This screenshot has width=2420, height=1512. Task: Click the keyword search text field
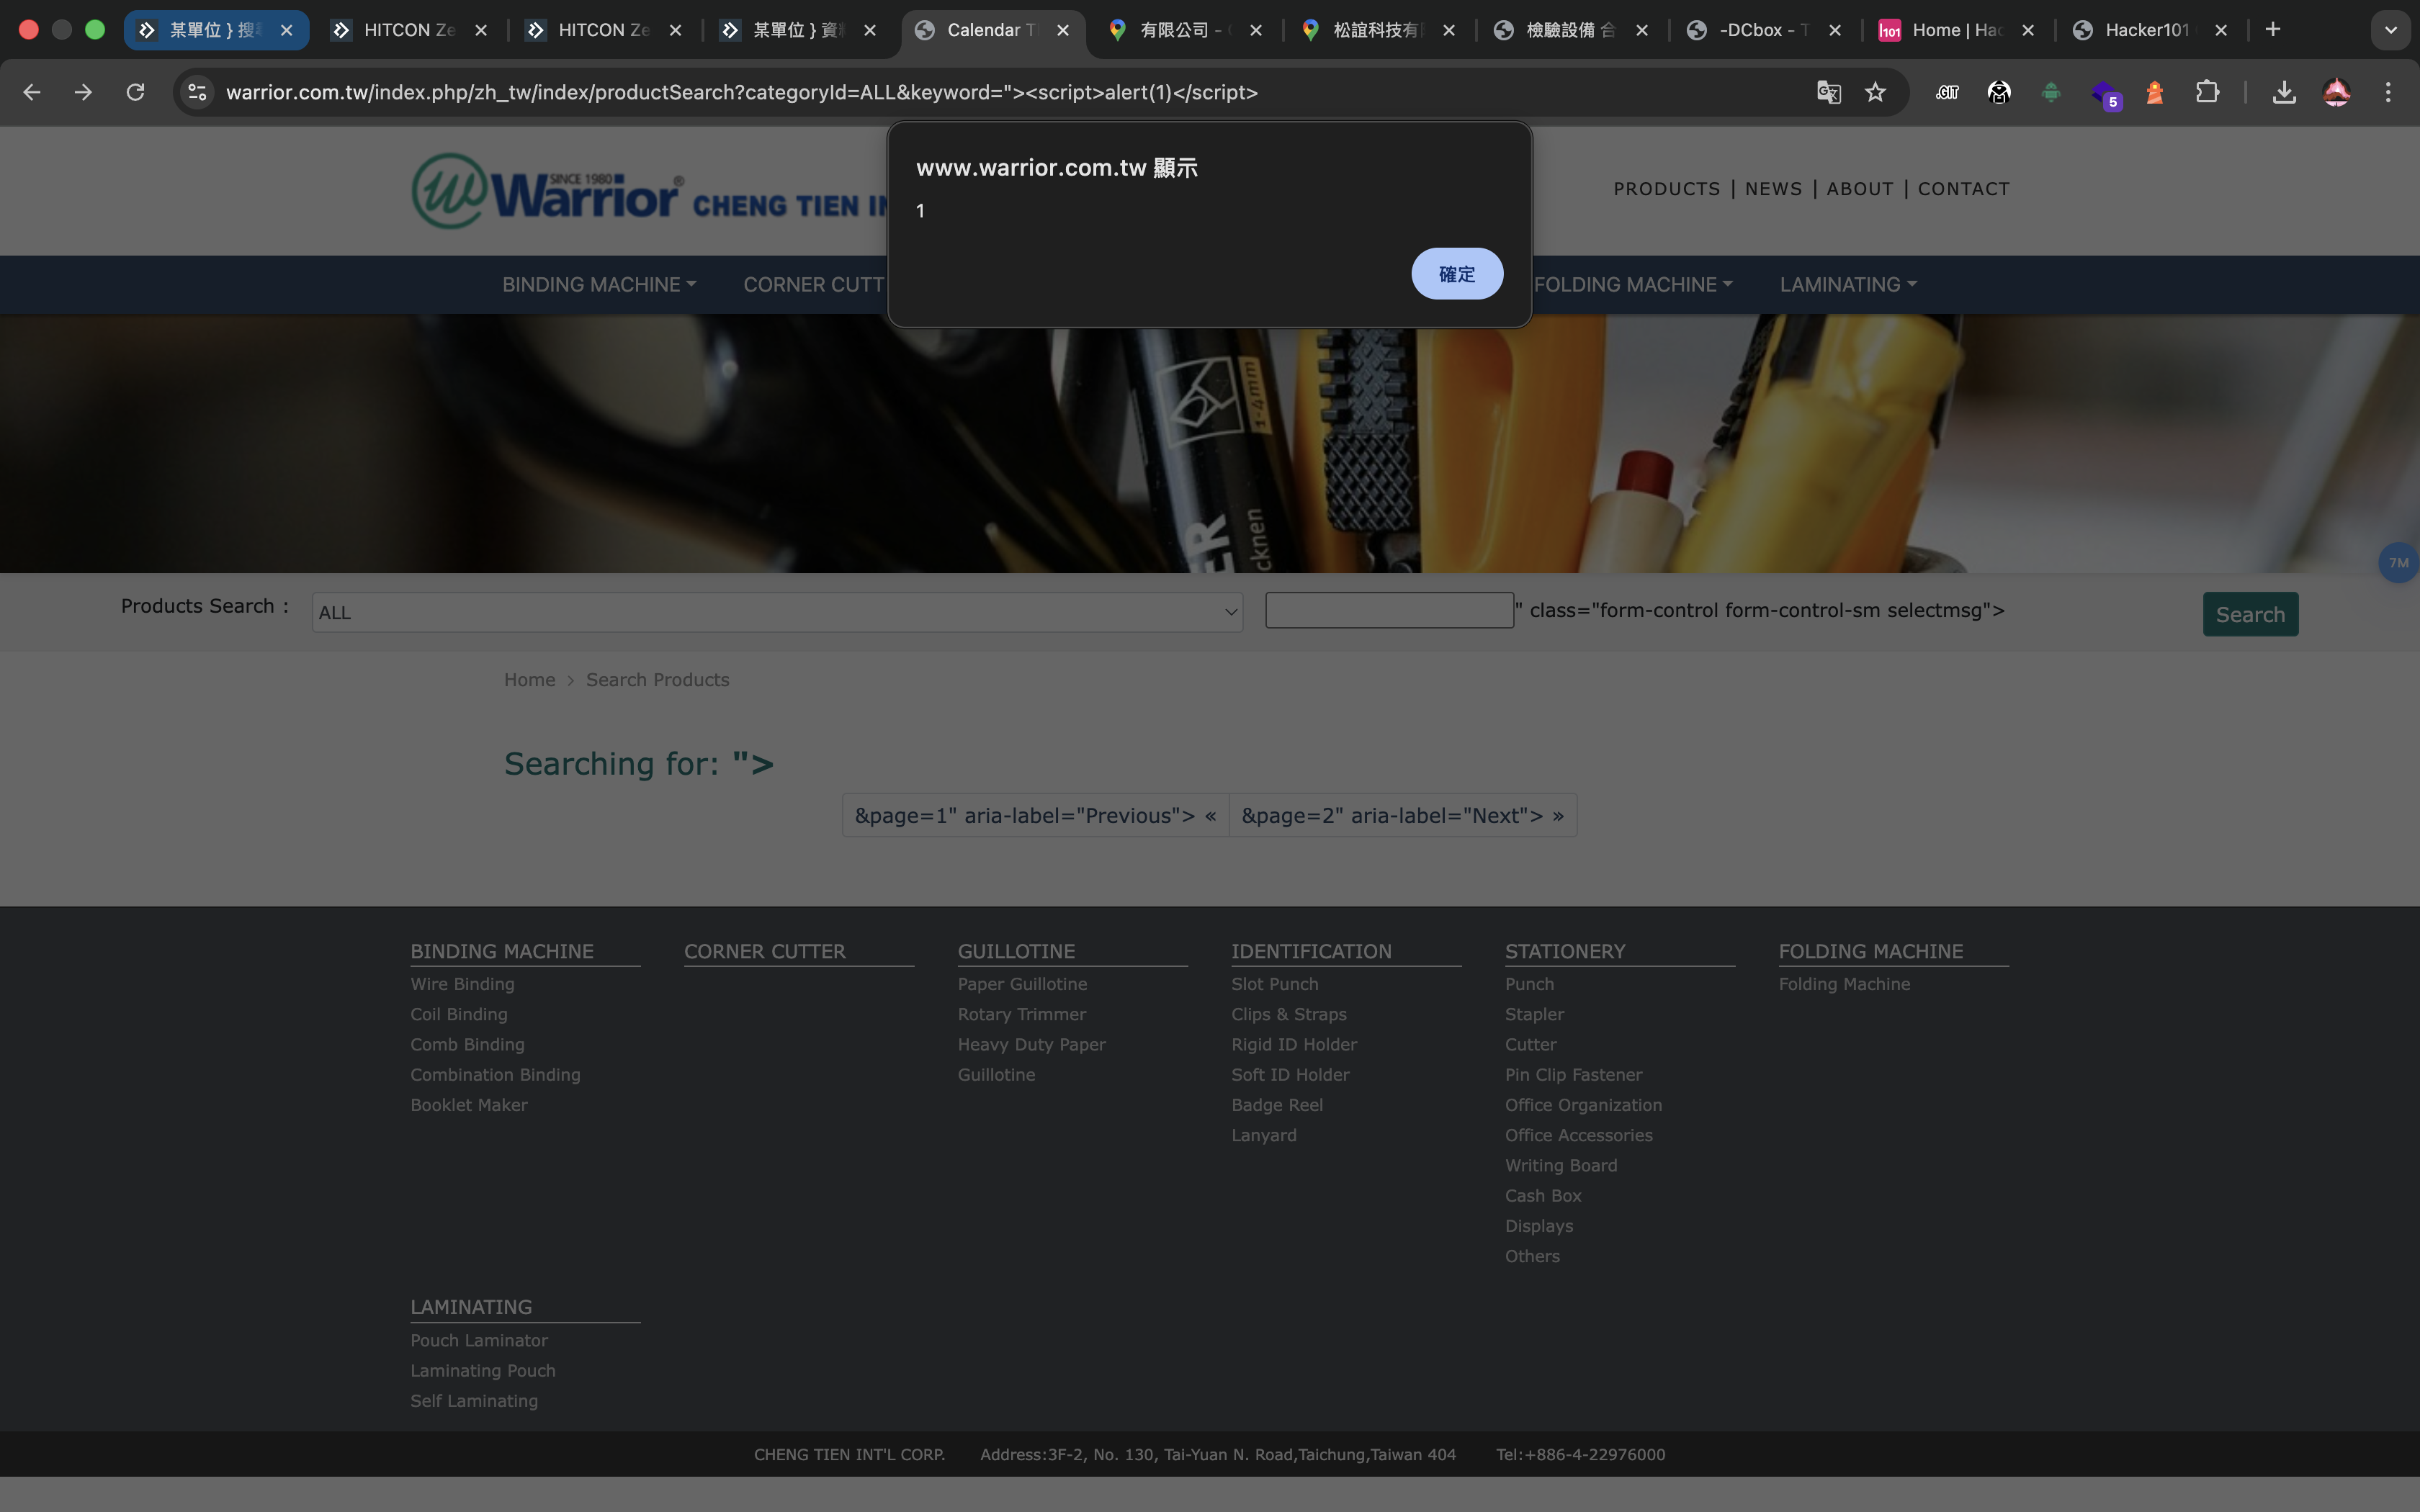tap(1389, 610)
